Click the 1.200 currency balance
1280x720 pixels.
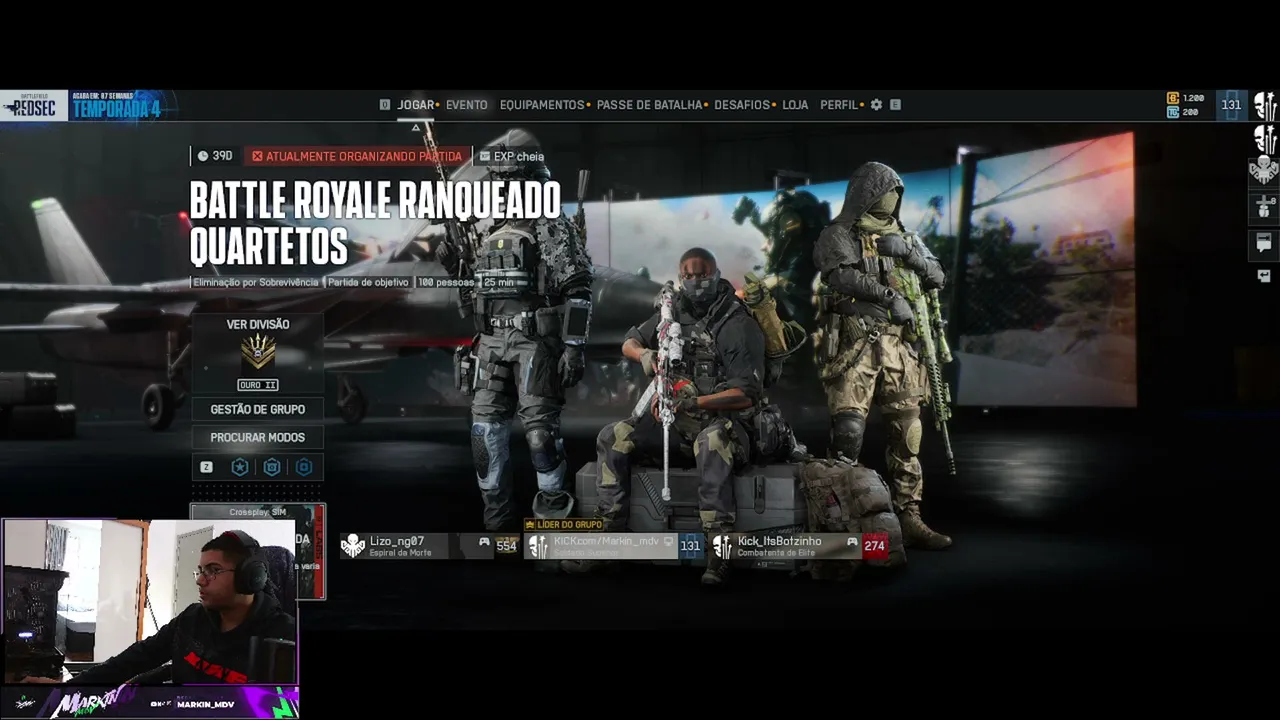(x=1193, y=98)
